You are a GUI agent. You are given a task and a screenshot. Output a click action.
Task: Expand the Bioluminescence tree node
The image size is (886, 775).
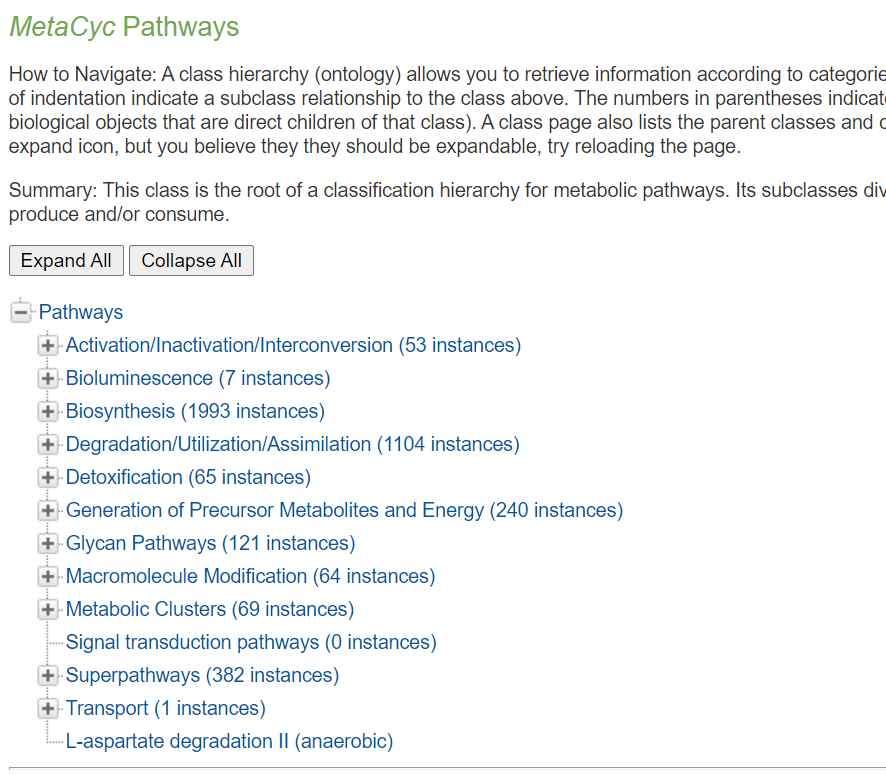coord(47,379)
